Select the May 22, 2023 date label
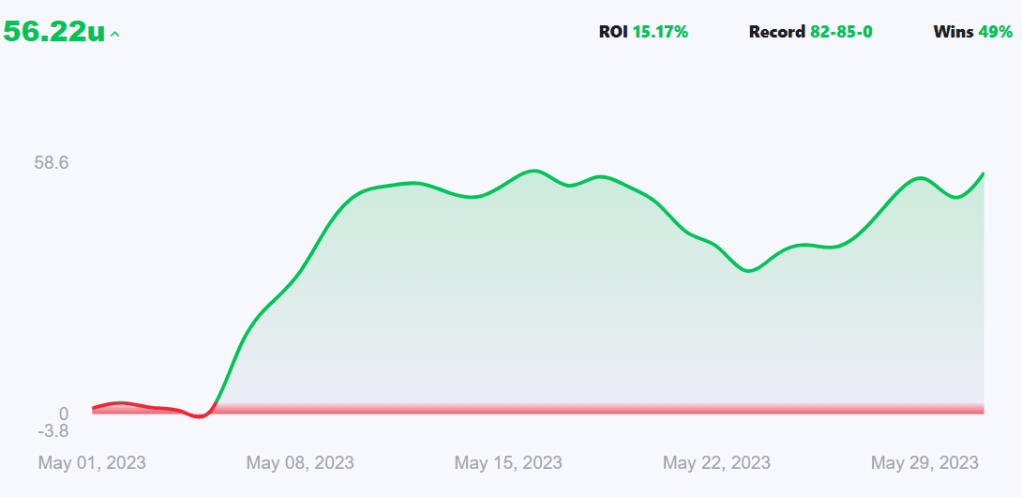The height and width of the screenshot is (497, 1022). point(717,463)
